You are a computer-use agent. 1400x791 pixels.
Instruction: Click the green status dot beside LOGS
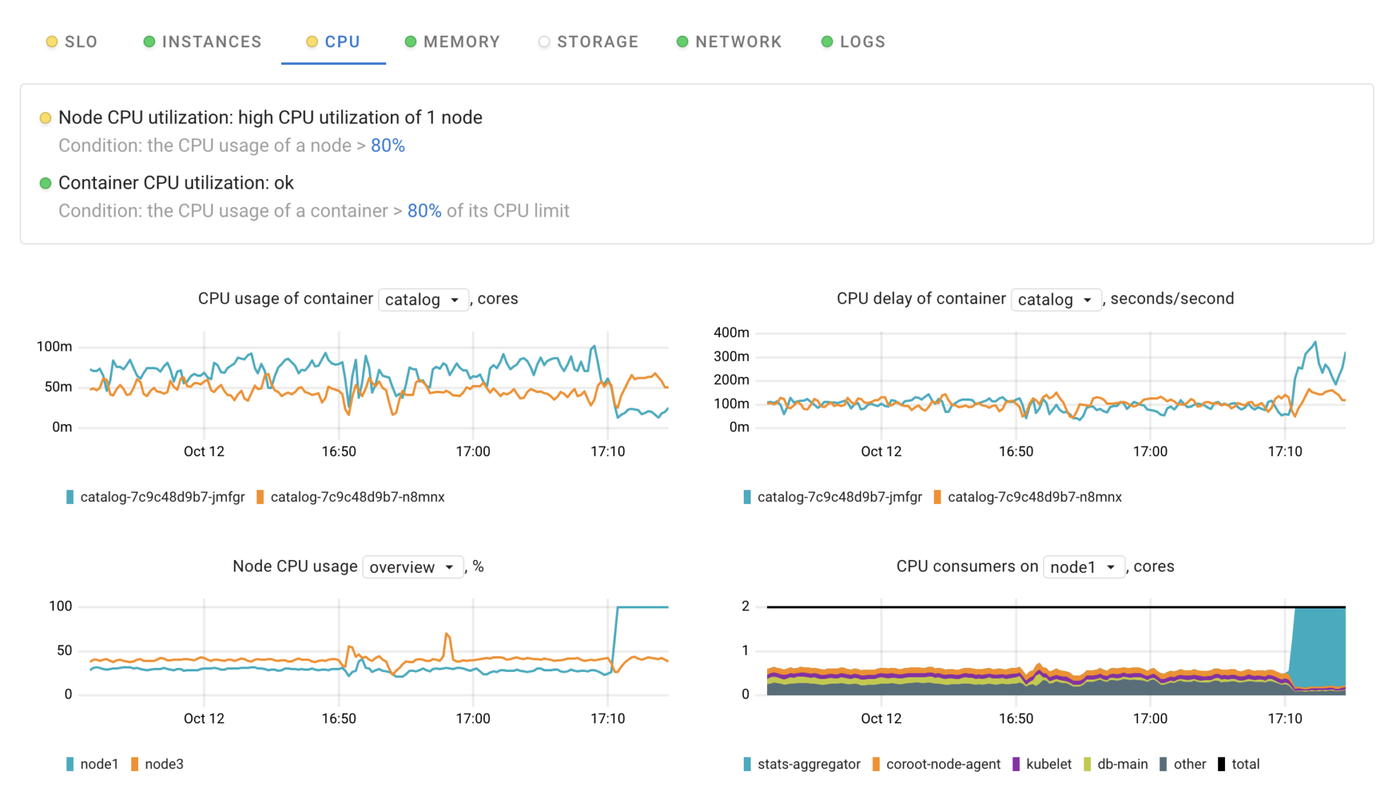825,41
